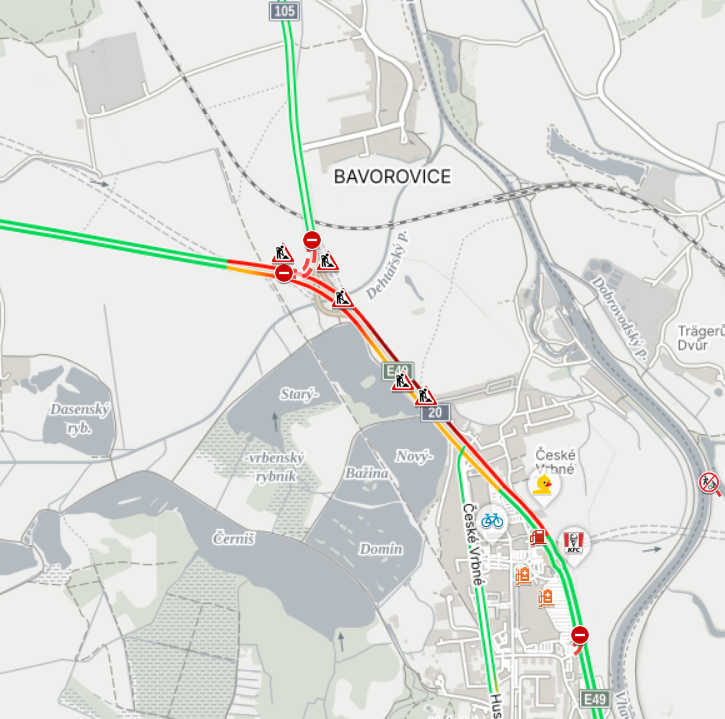Viewport: 725px width, 719px height.
Task: Click the red fuel station icon
Action: point(538,537)
